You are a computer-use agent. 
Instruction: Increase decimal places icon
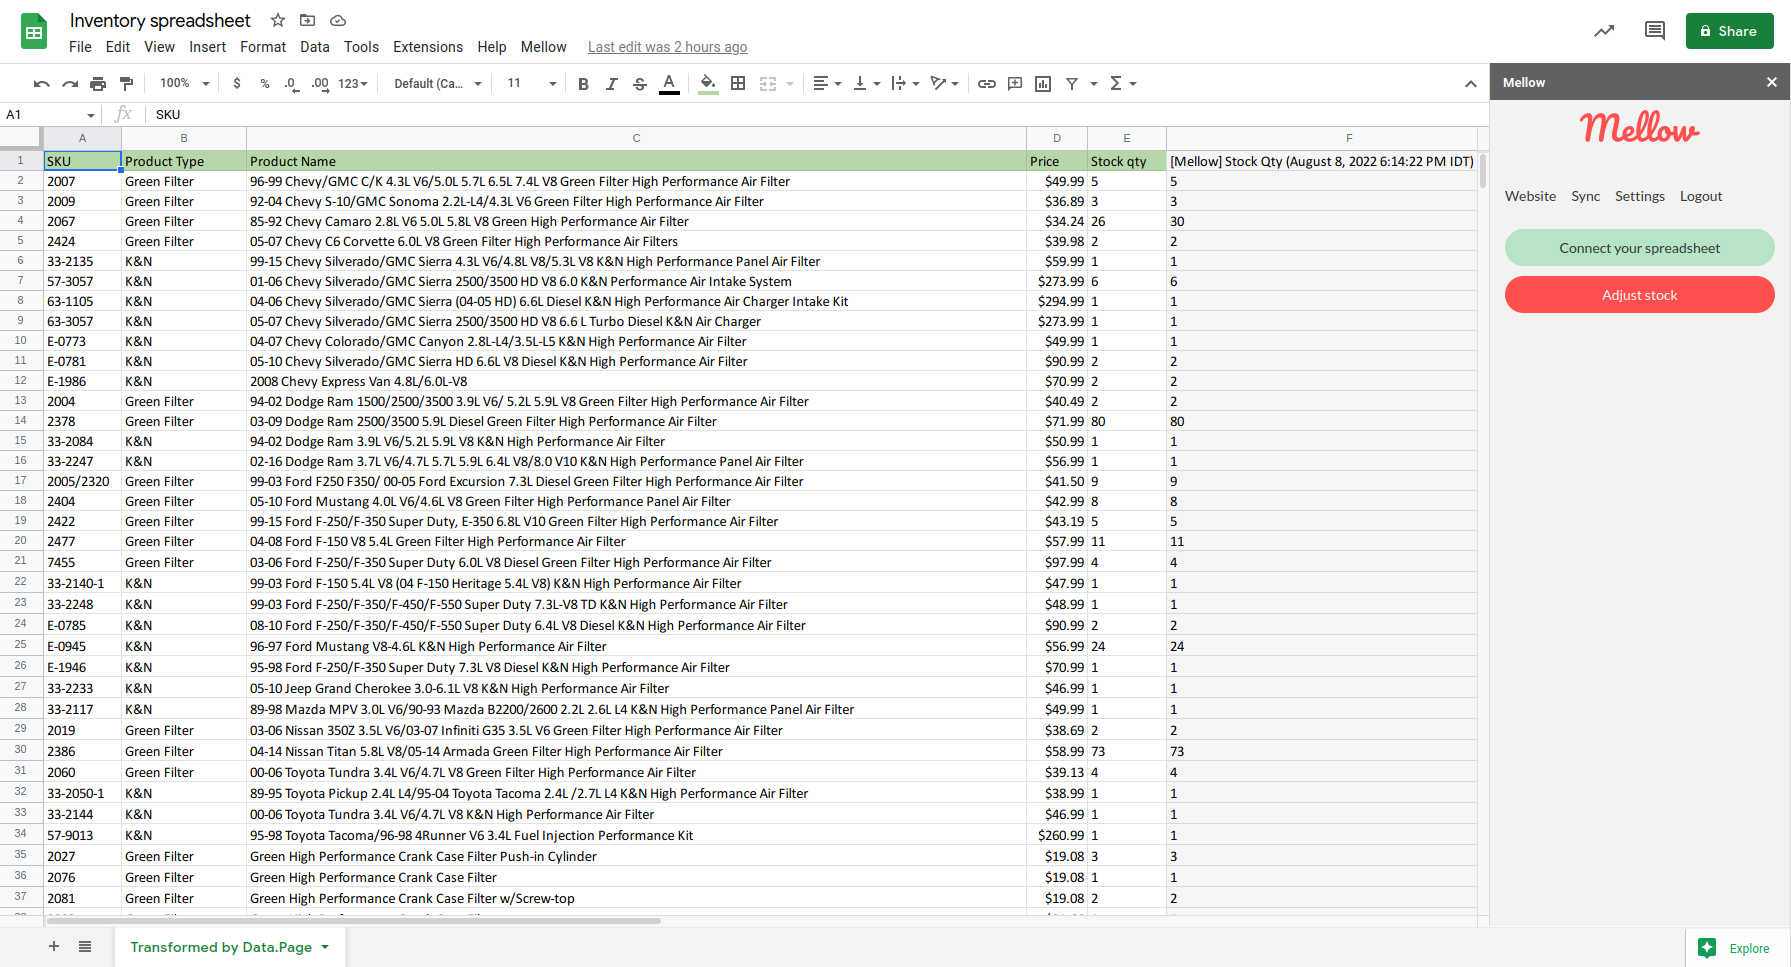click(320, 84)
